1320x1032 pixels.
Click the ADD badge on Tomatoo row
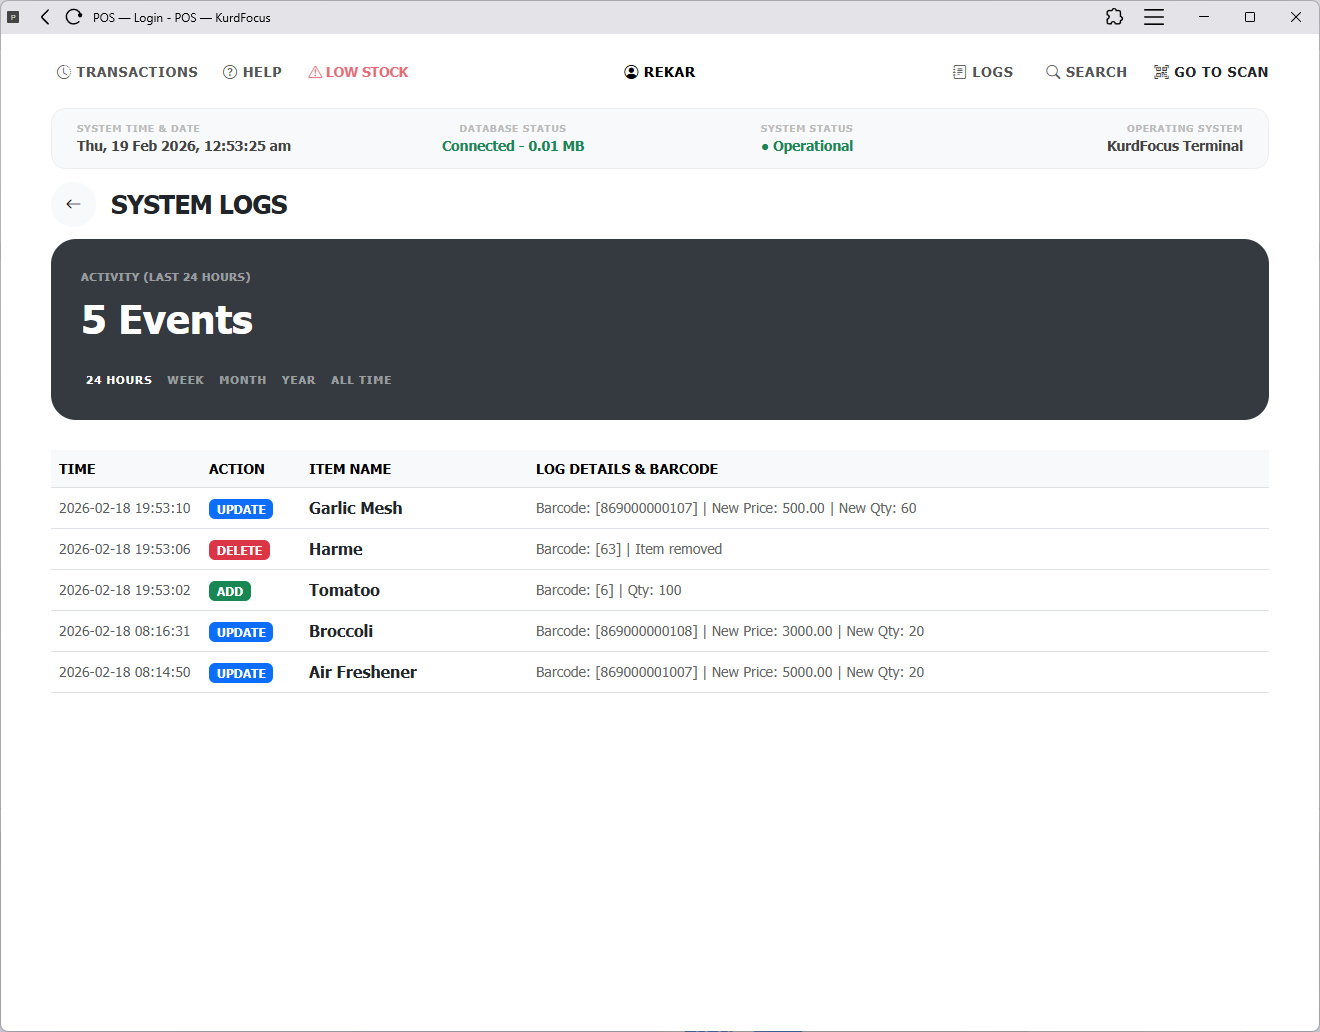(x=230, y=591)
